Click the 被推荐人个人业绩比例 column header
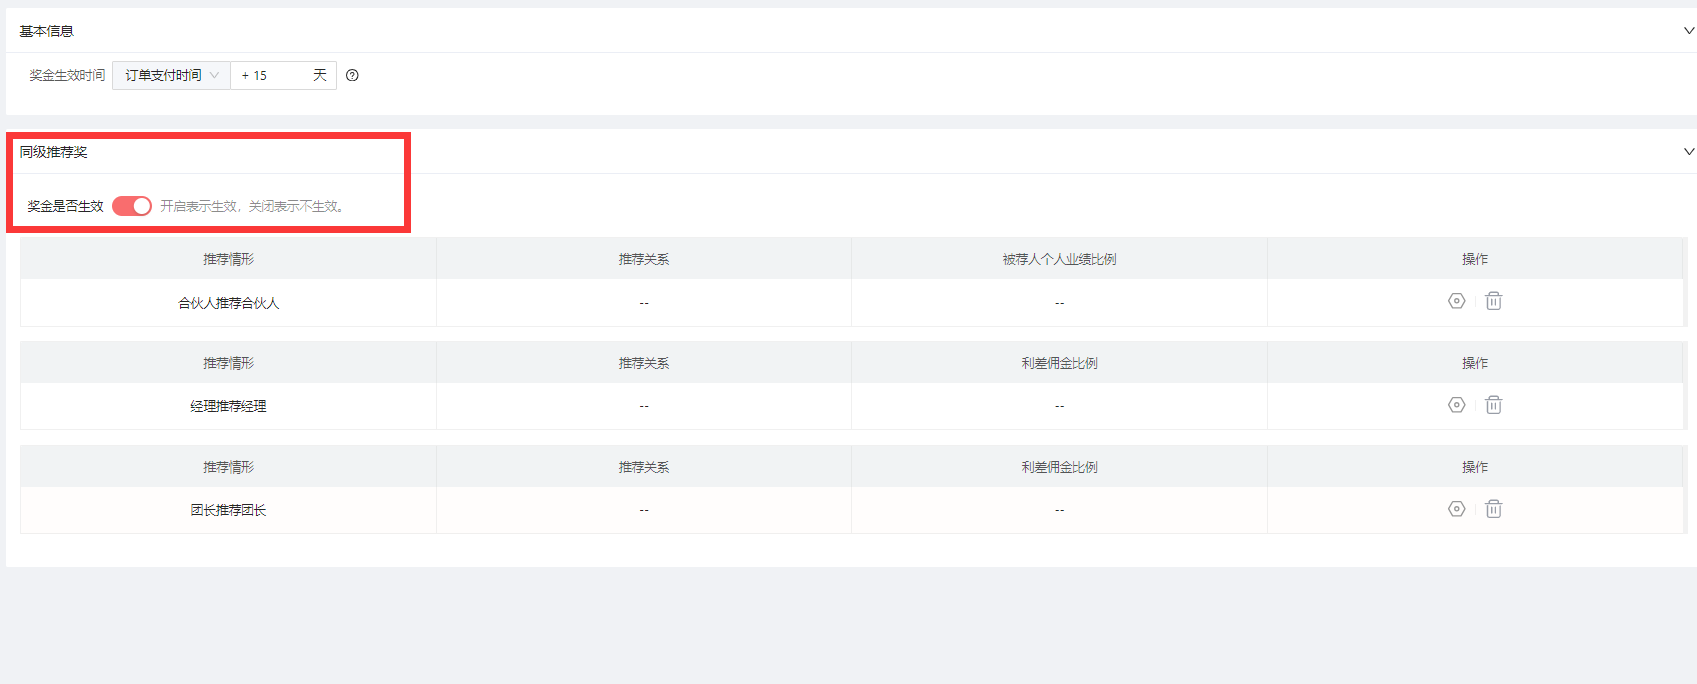Screen dimensions: 1697x684 (1059, 259)
